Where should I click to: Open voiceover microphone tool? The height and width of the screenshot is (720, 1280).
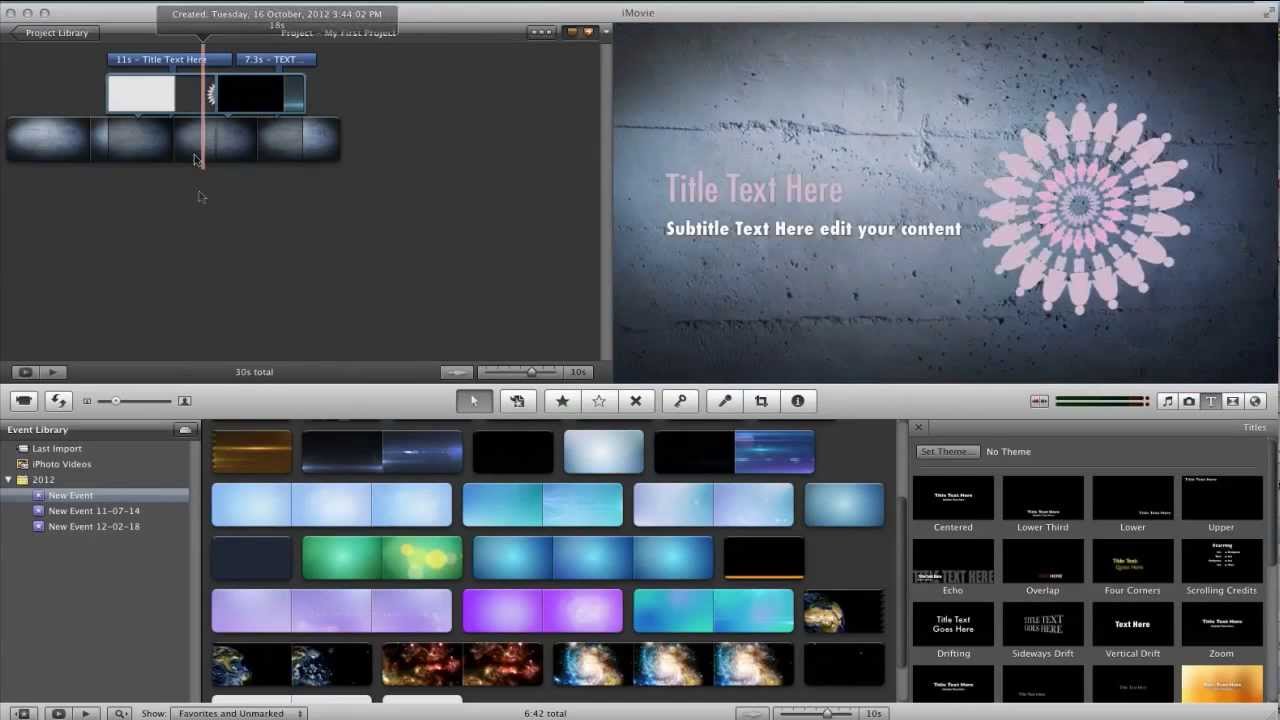725,401
